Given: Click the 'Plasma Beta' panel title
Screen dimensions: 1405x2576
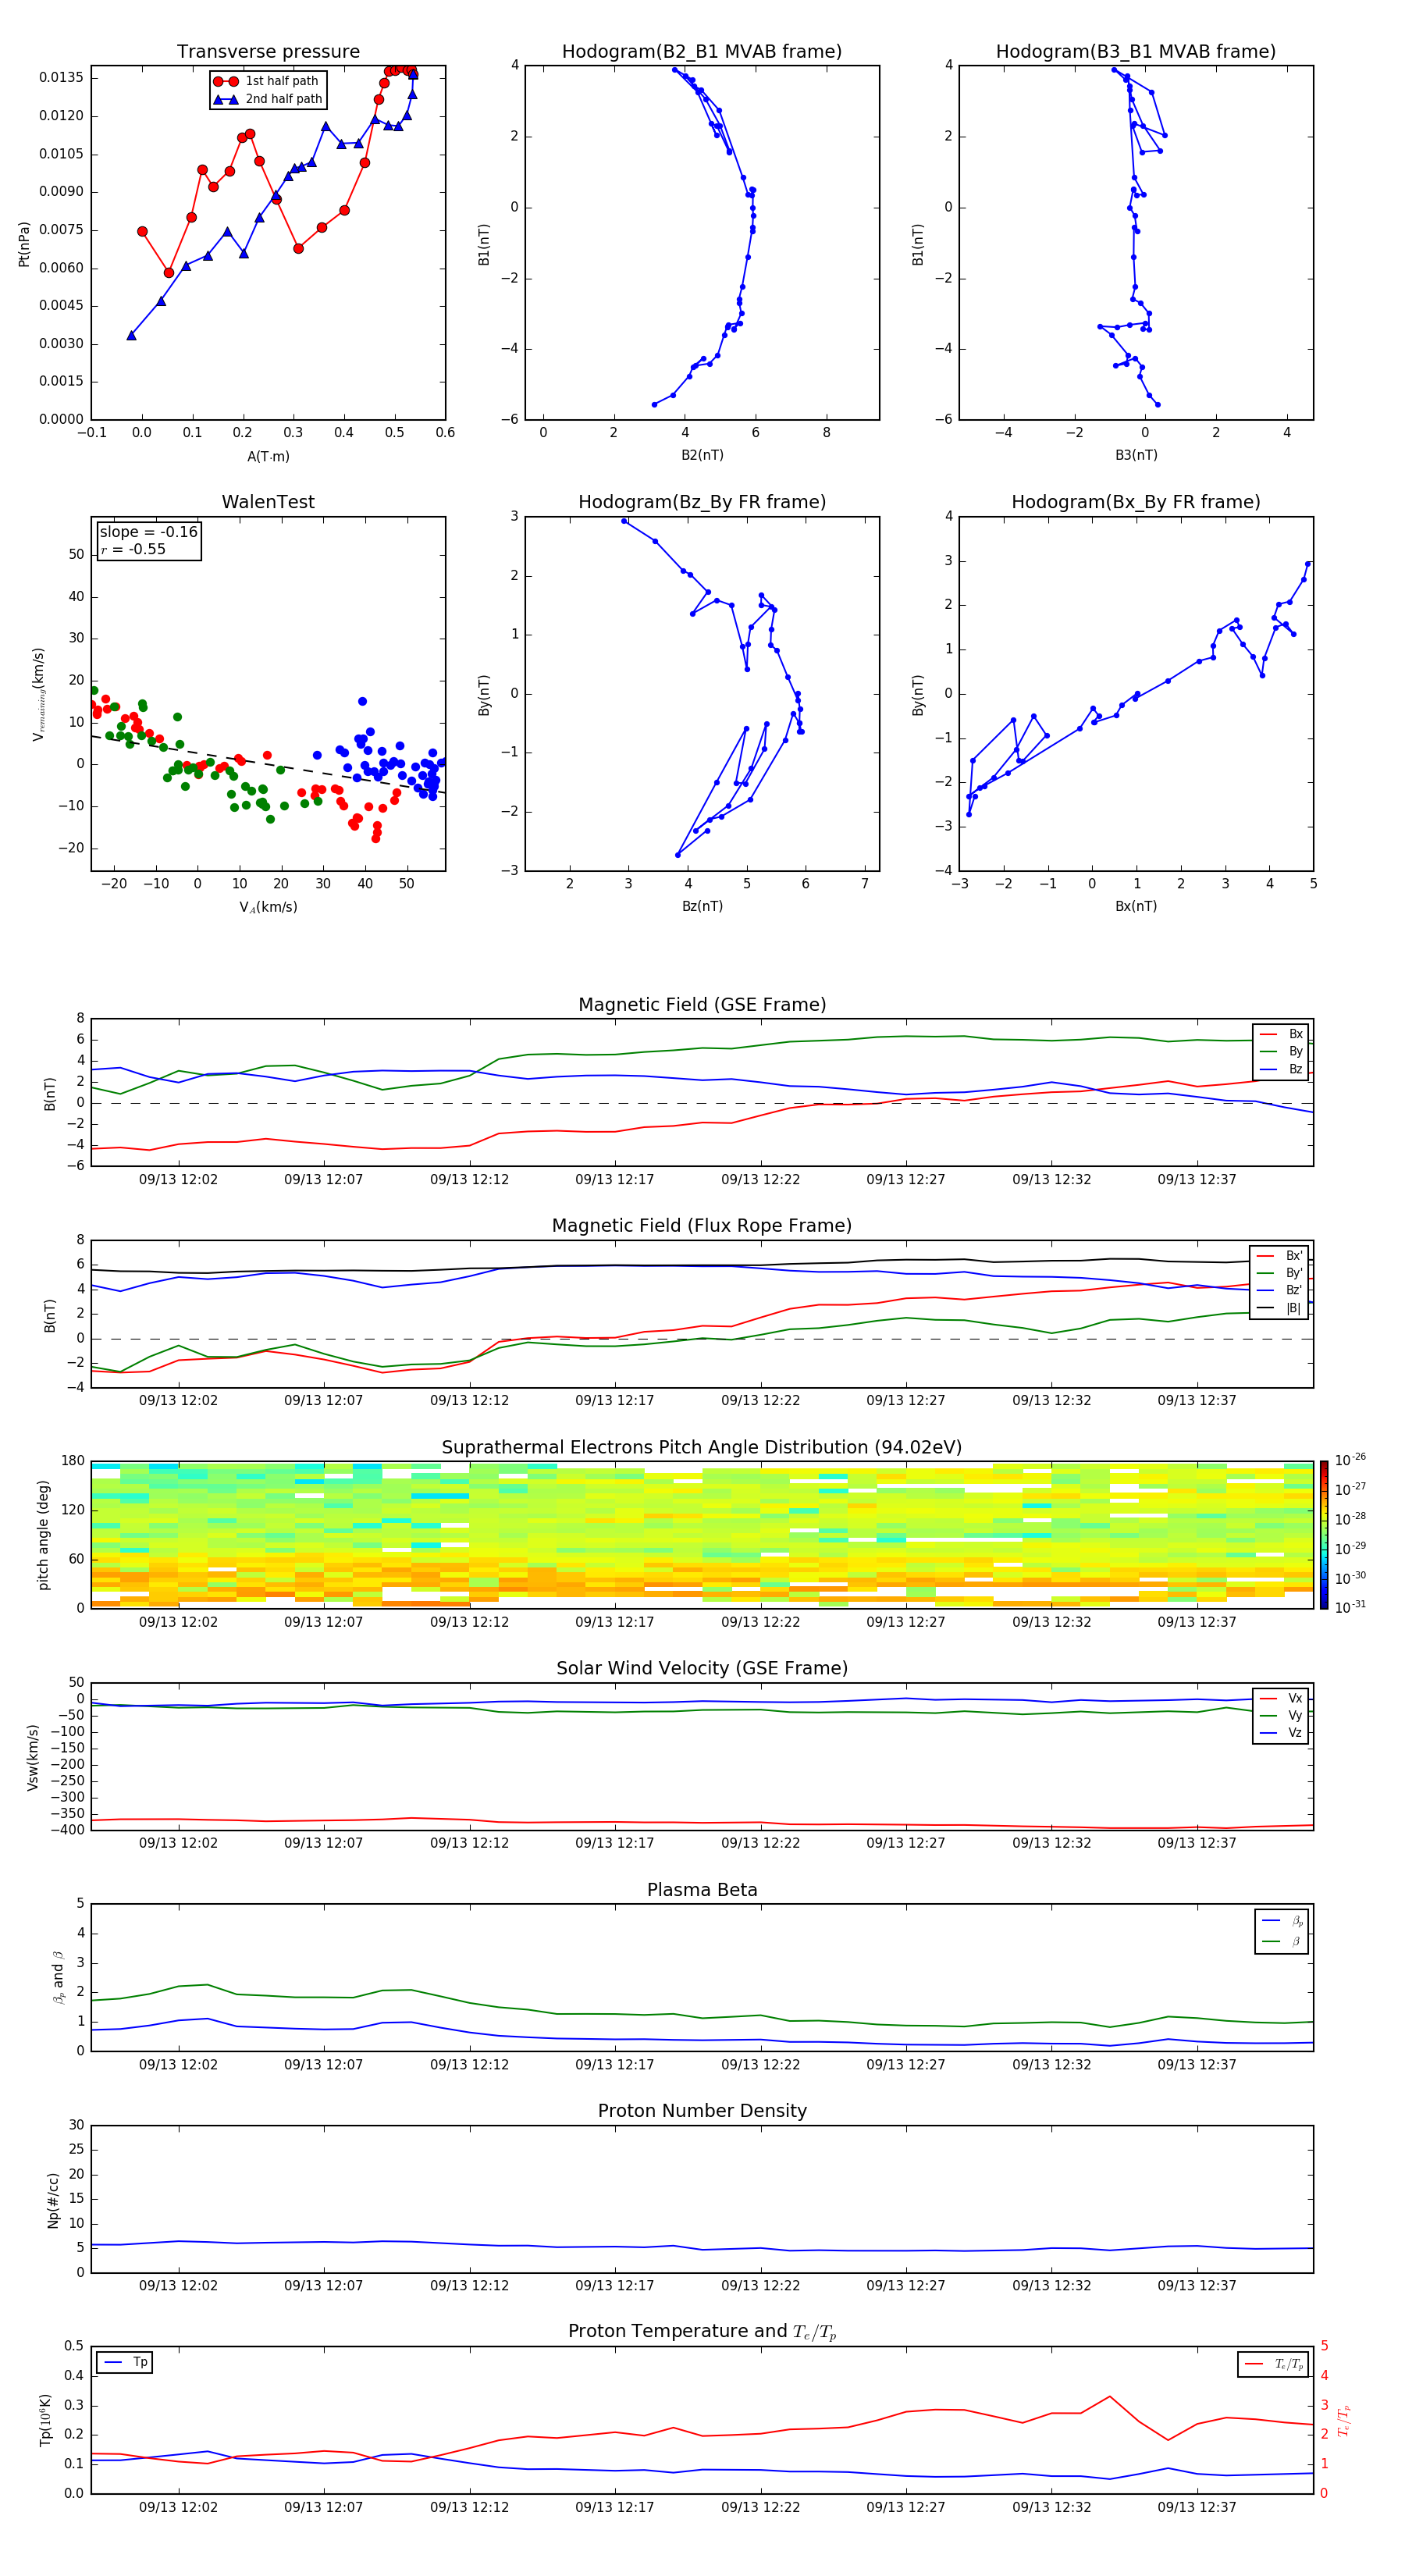Looking at the screenshot, I should pos(702,1890).
